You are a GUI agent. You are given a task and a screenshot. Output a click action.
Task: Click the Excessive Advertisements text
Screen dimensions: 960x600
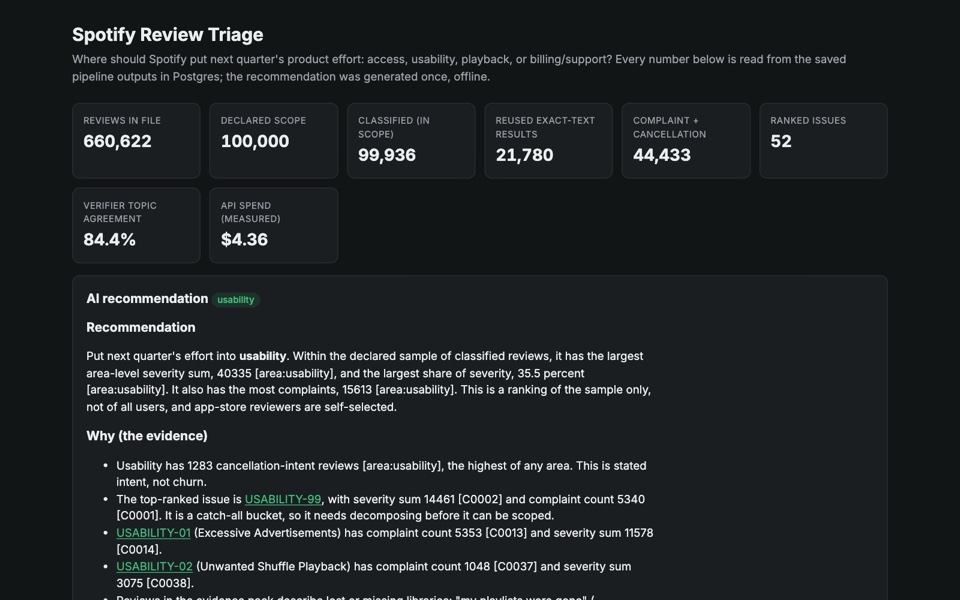coord(267,533)
